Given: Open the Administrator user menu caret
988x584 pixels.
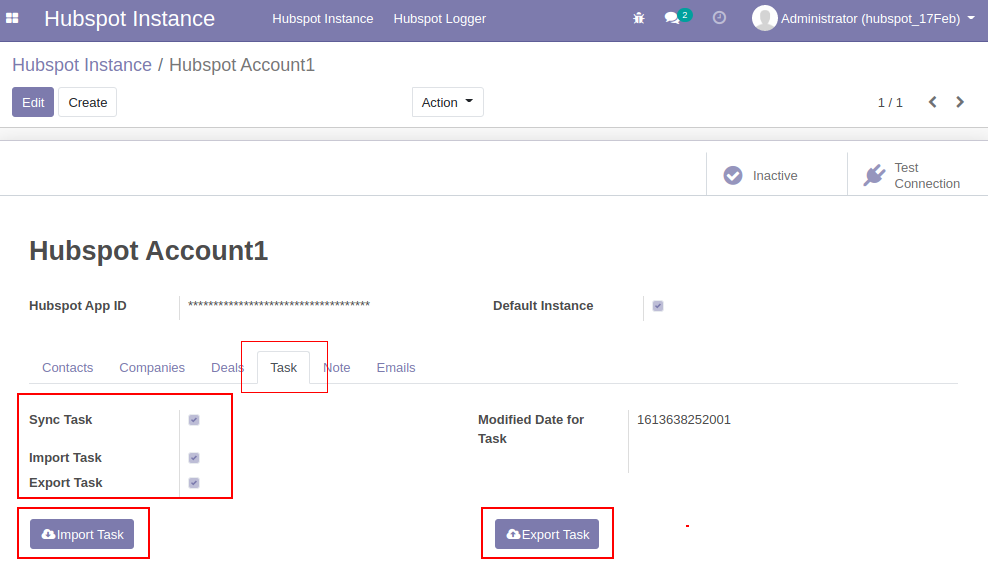Looking at the screenshot, I should pyautogui.click(x=971, y=18).
